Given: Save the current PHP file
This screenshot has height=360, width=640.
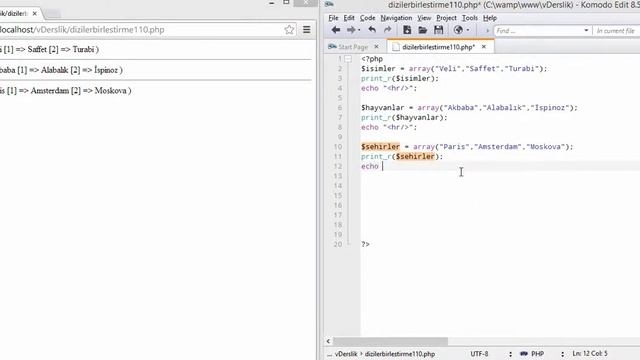Looking at the screenshot, I should point(438,30).
